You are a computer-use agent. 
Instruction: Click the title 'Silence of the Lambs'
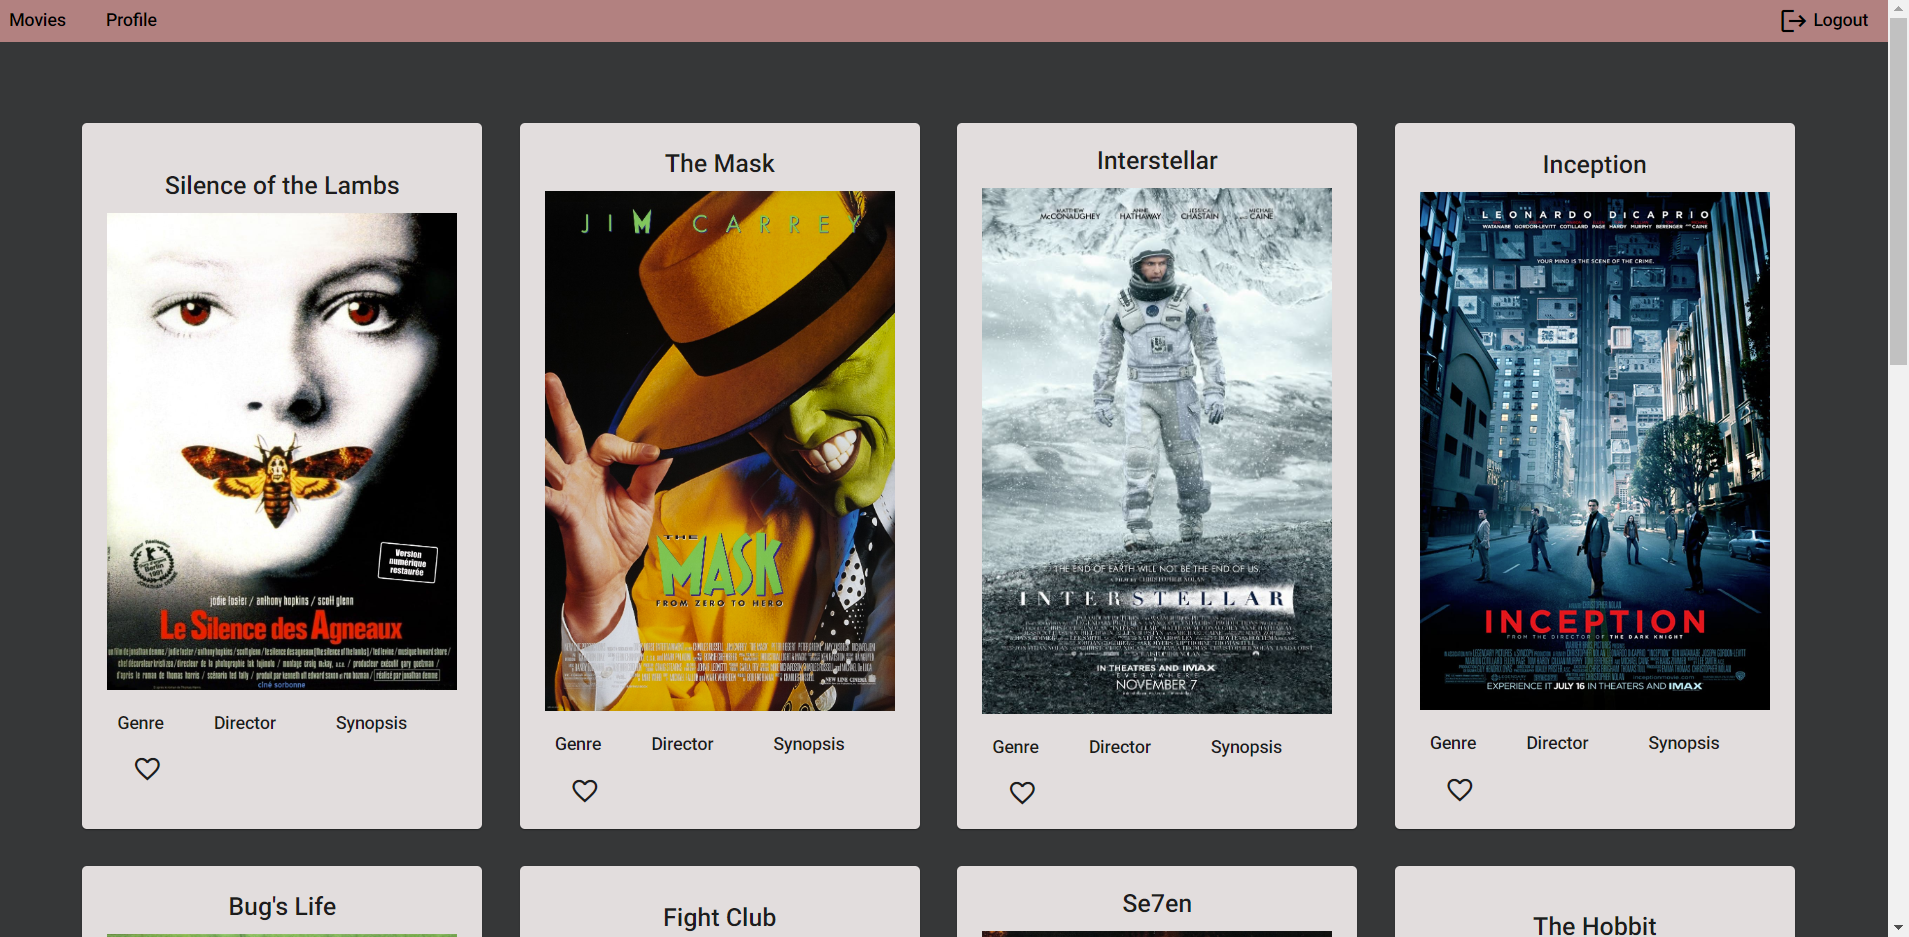coord(282,186)
